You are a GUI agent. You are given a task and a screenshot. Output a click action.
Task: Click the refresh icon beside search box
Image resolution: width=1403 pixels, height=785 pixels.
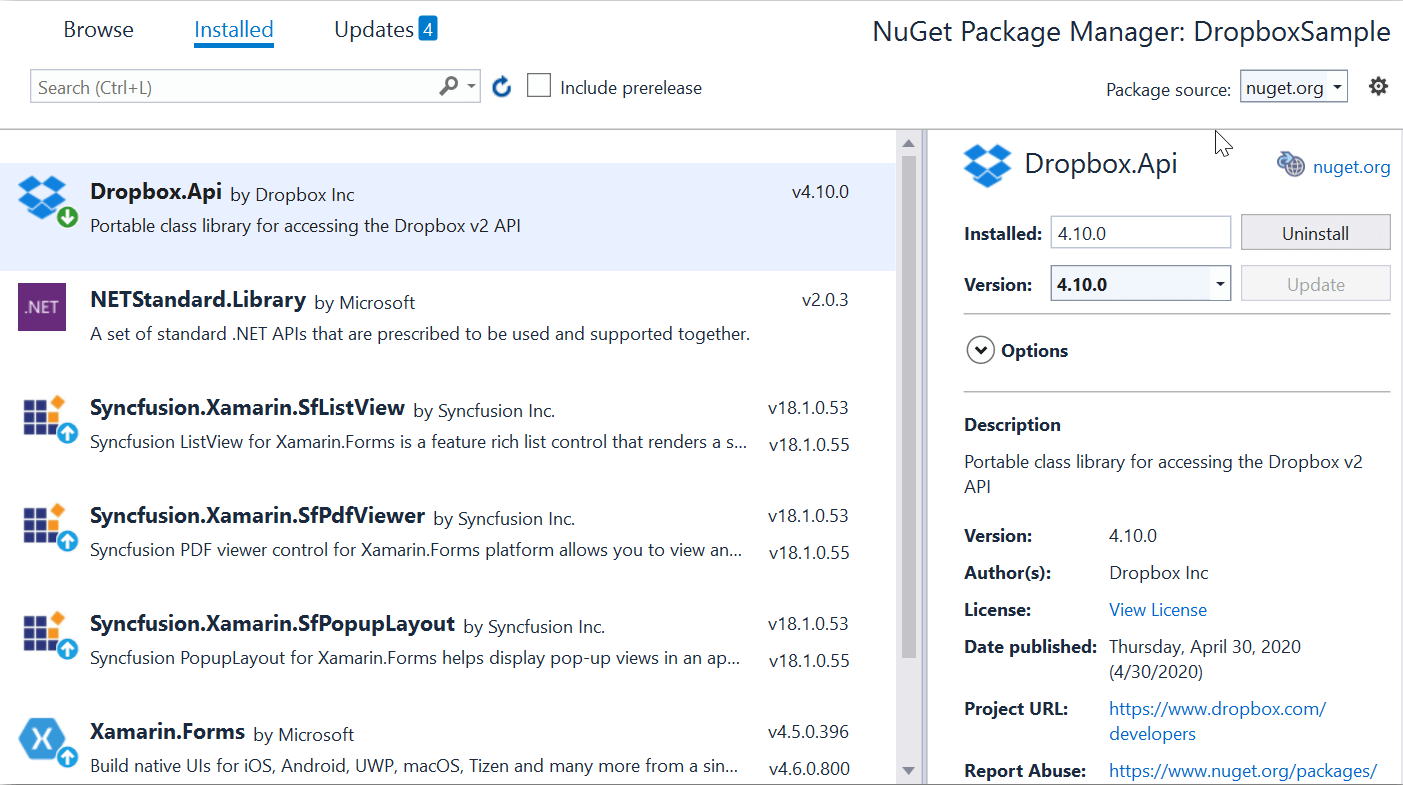(502, 88)
